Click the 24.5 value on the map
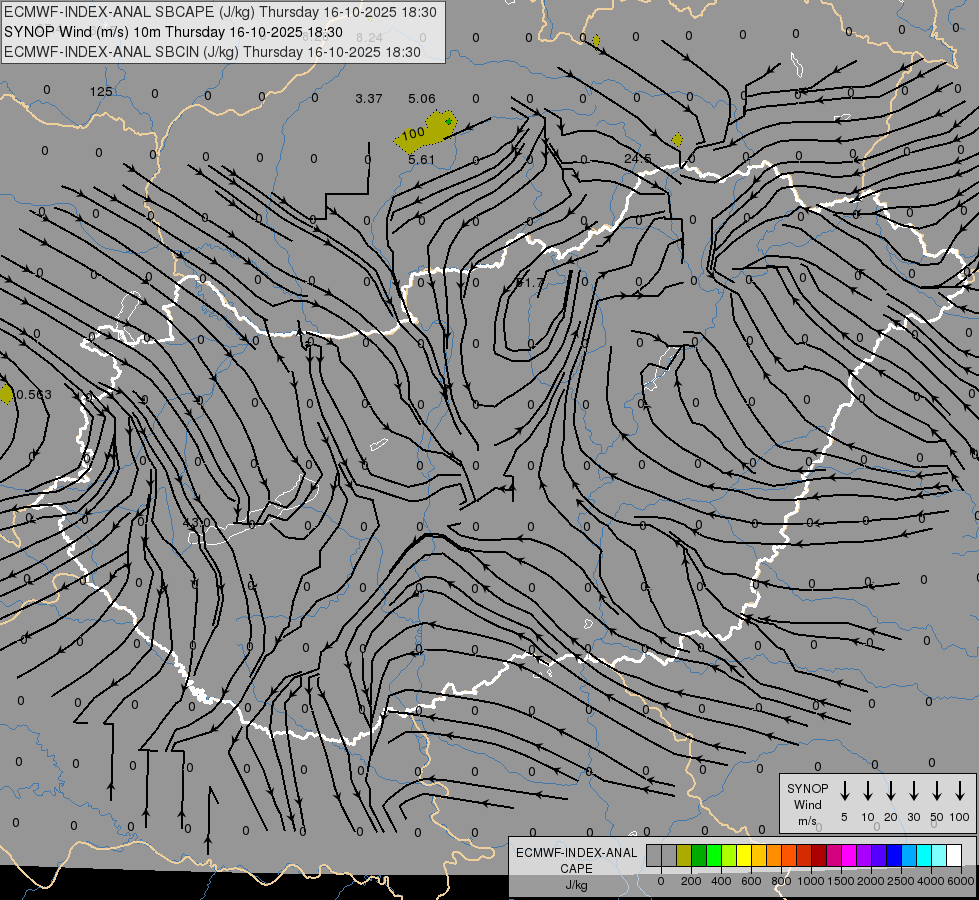The image size is (979, 900). (637, 159)
